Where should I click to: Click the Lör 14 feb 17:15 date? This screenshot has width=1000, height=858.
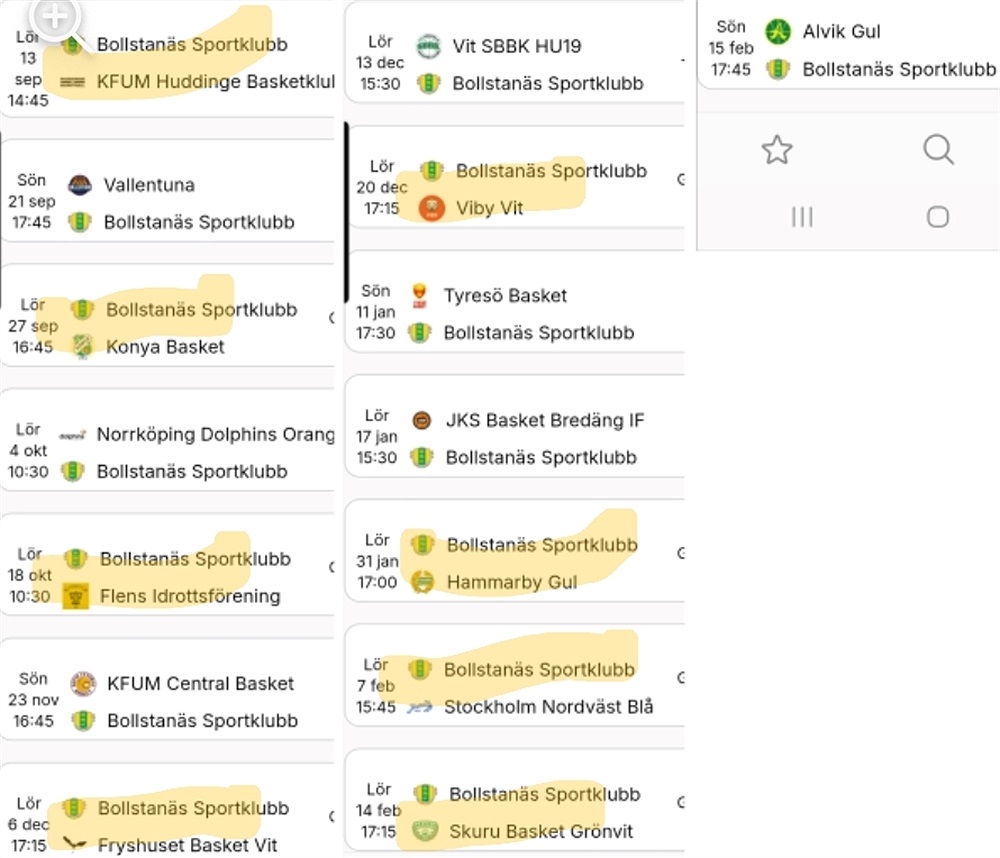pos(378,810)
